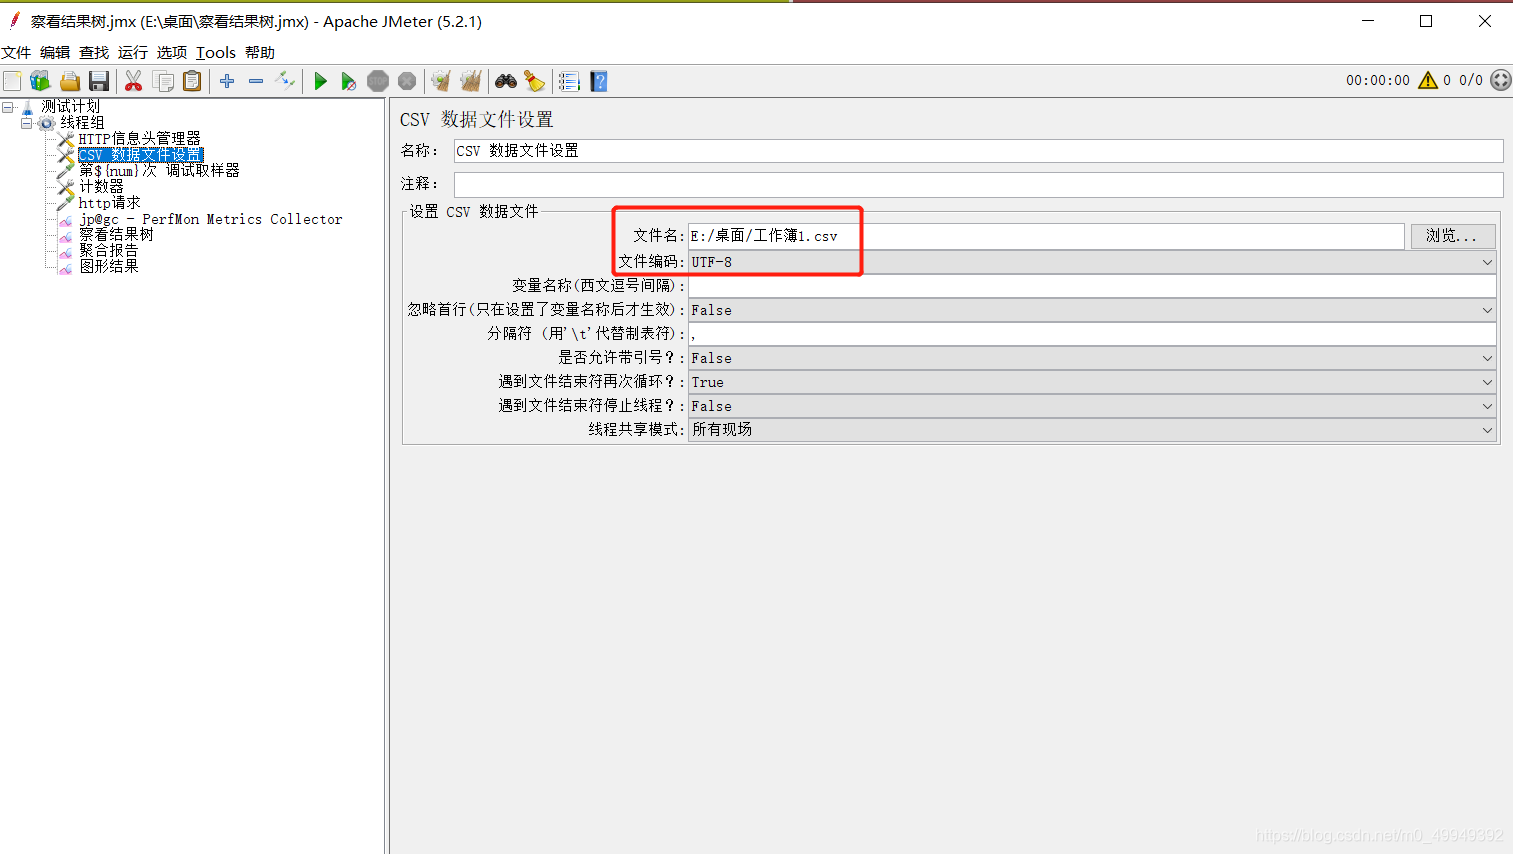Select CSV 数据文件设置 tree node
This screenshot has height=854, width=1513.
click(x=140, y=154)
